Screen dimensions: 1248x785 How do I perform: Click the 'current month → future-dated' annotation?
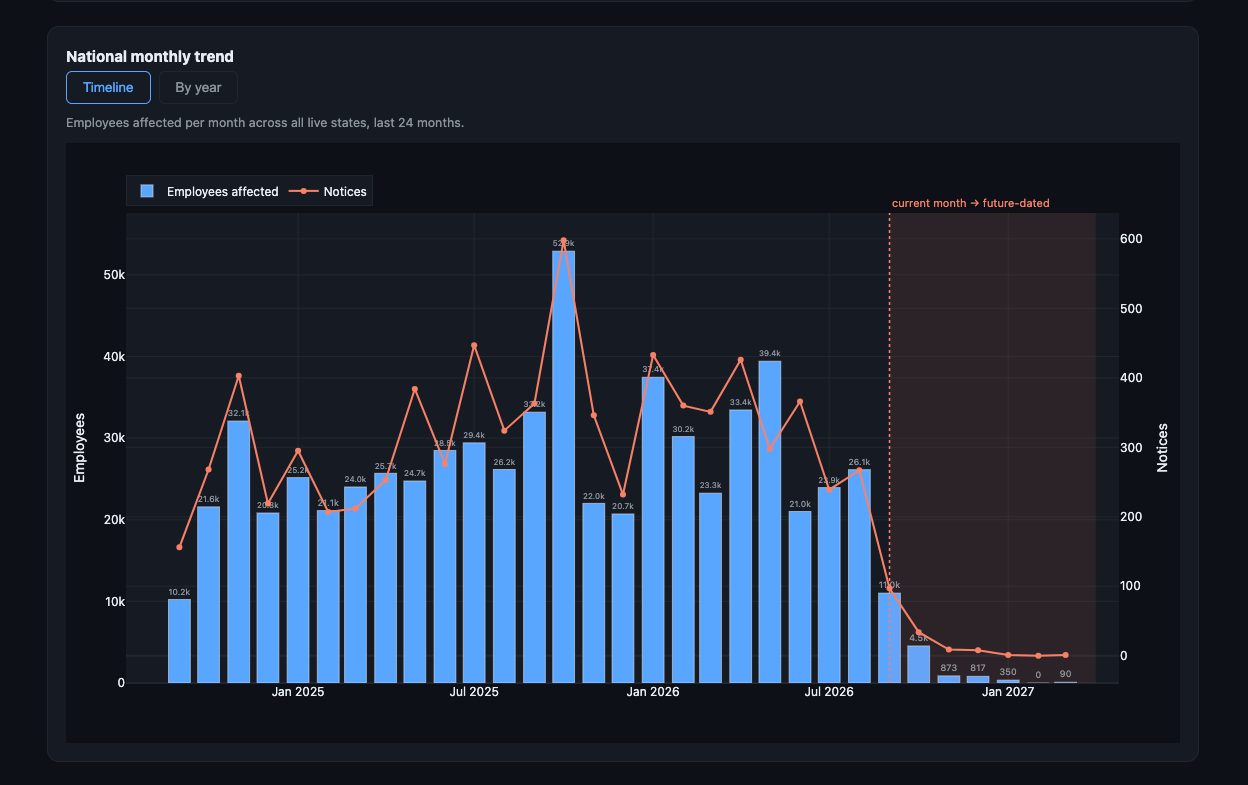[x=971, y=203]
